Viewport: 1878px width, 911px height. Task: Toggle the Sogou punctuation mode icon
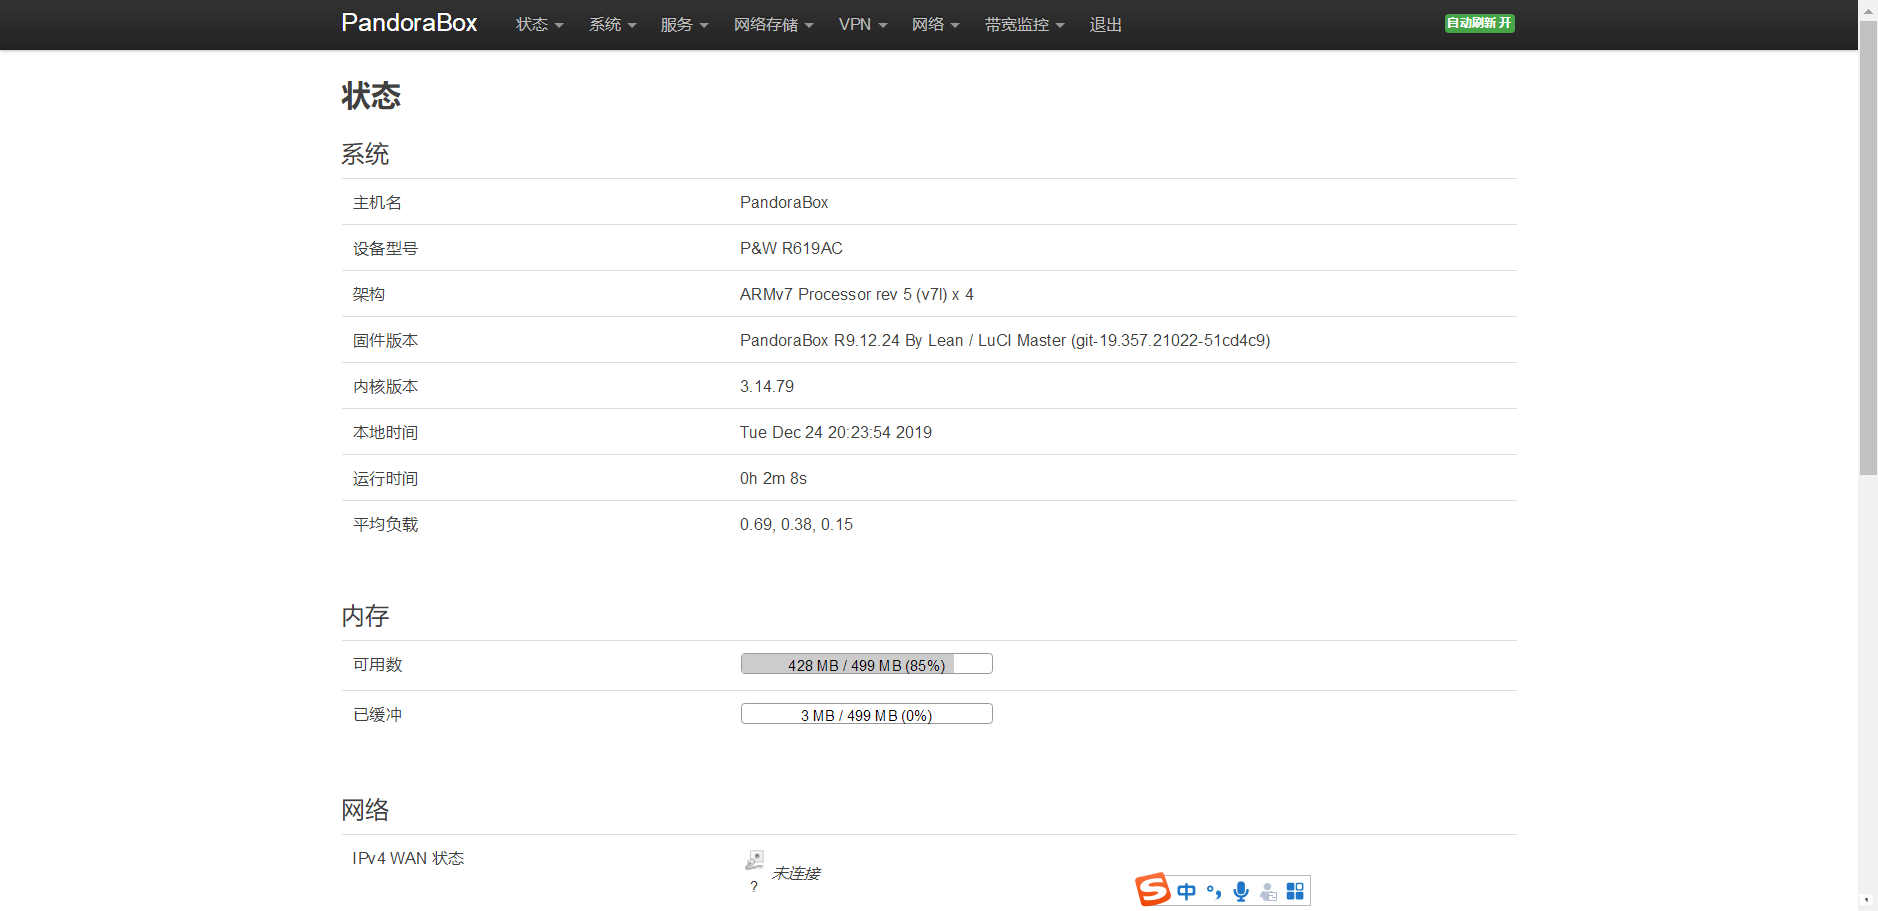[1214, 891]
